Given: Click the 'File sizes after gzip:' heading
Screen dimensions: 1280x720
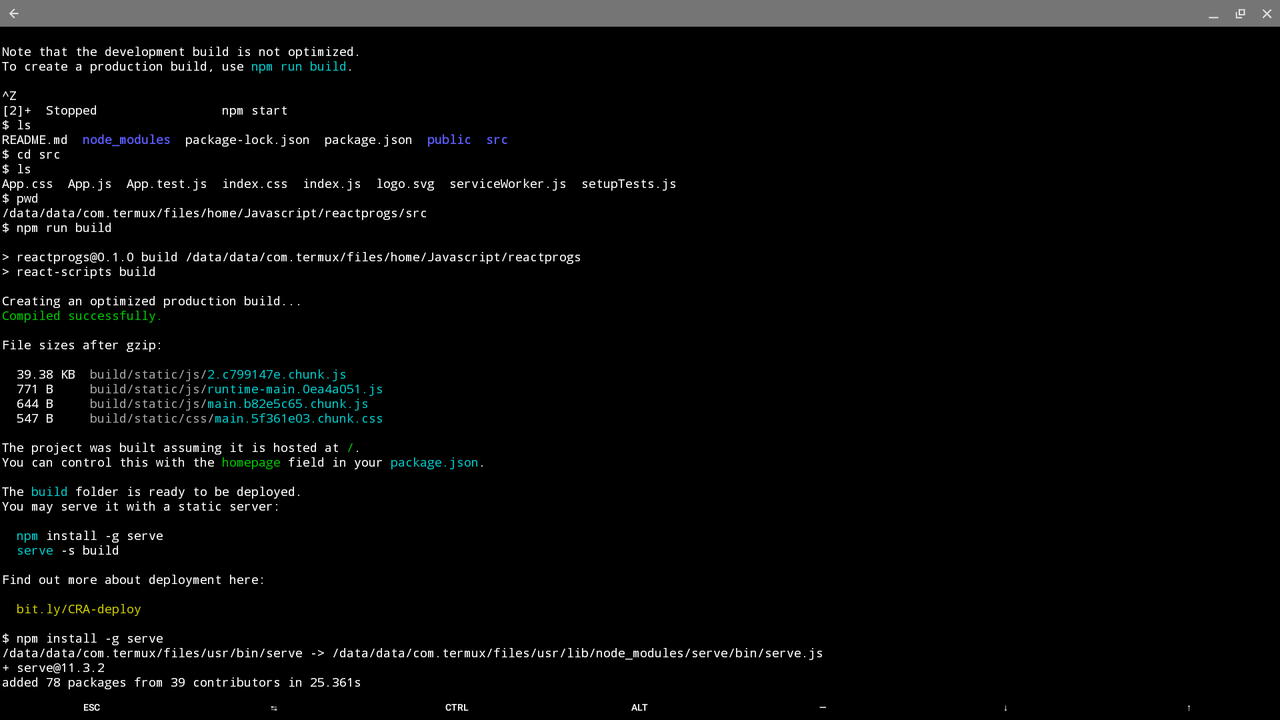Looking at the screenshot, I should coord(82,345).
